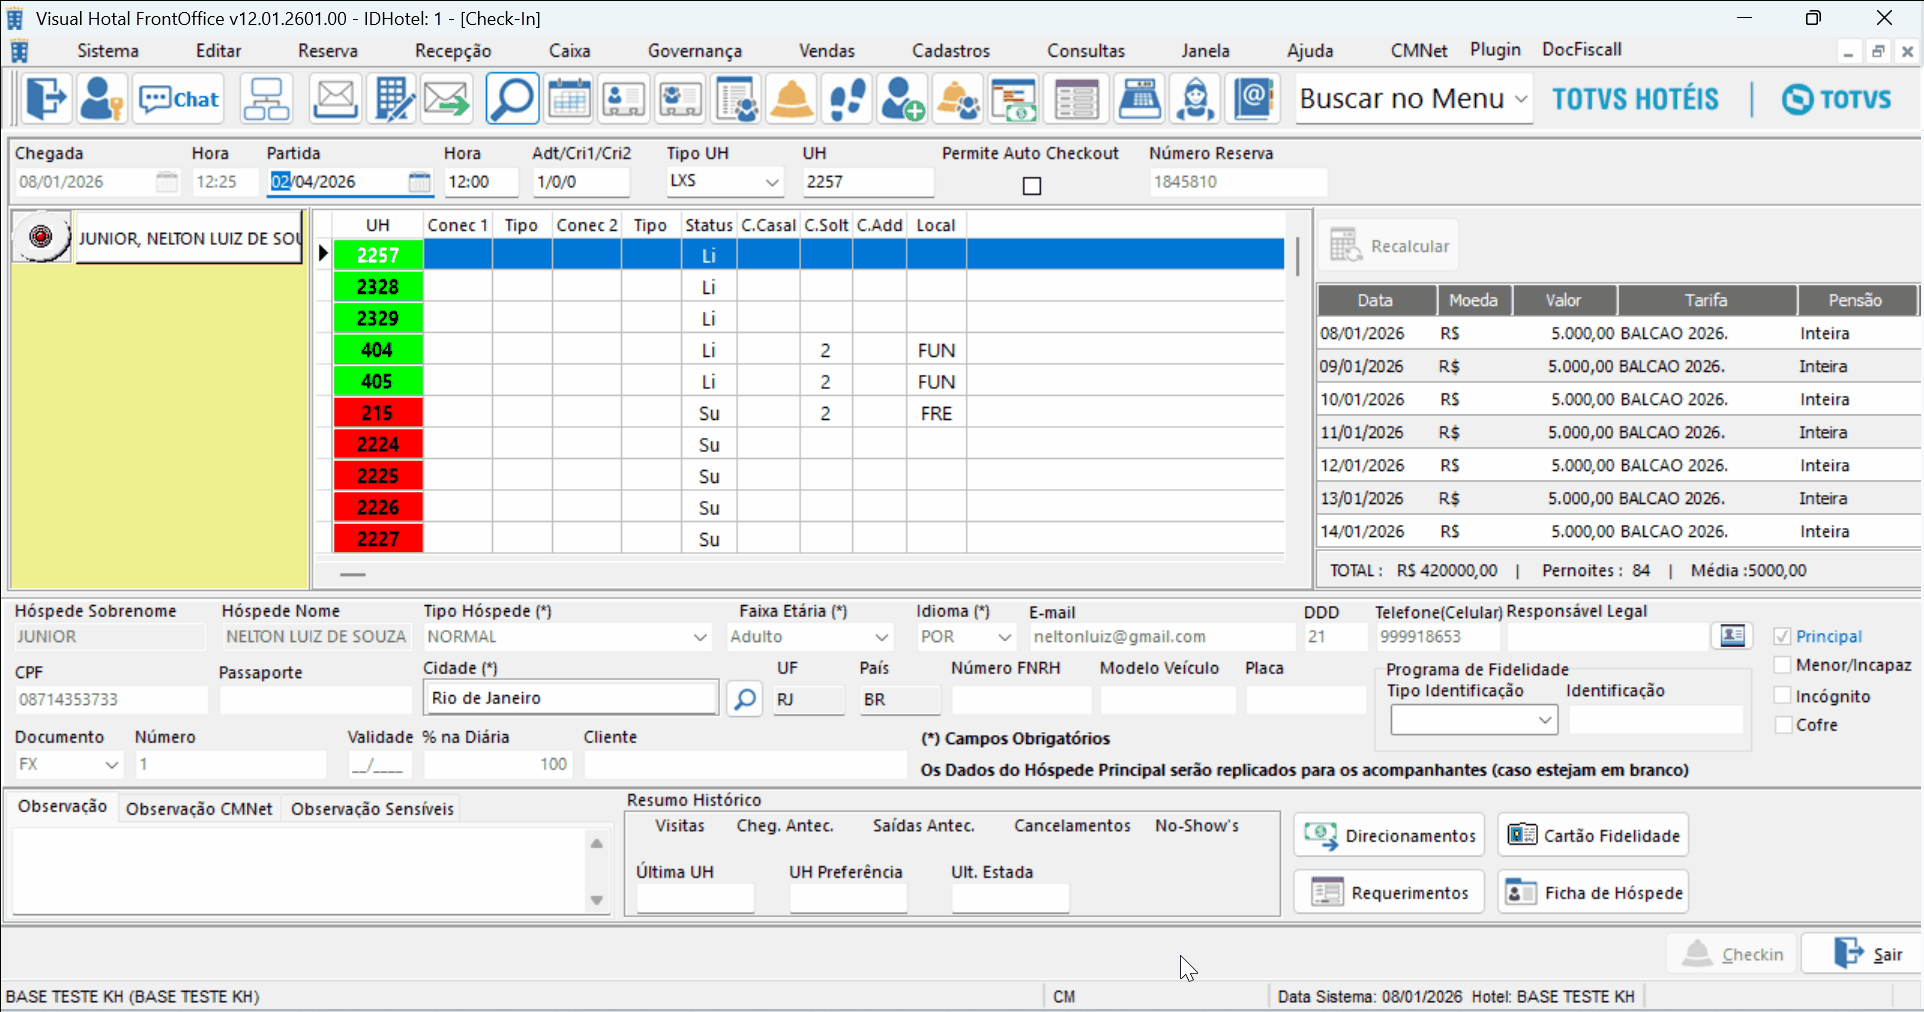Open the Chegada date calendar picker

click(167, 182)
